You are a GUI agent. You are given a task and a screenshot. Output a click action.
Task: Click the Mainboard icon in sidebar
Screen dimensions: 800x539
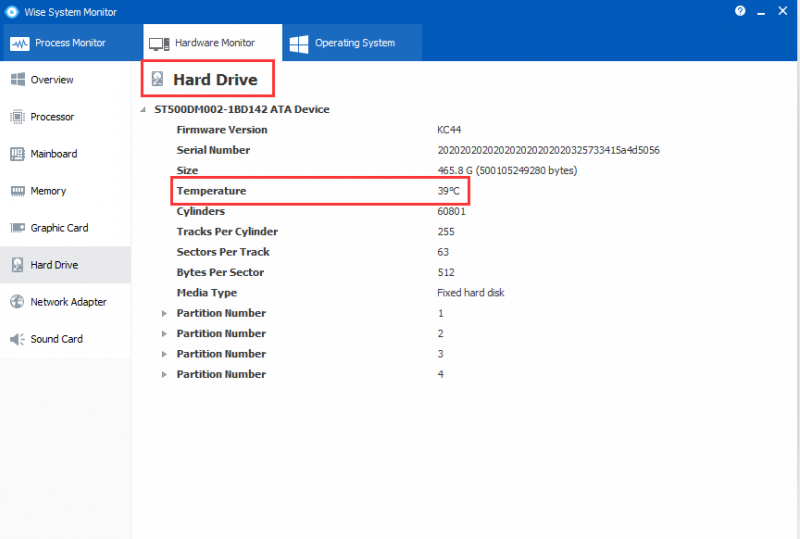tap(17, 154)
